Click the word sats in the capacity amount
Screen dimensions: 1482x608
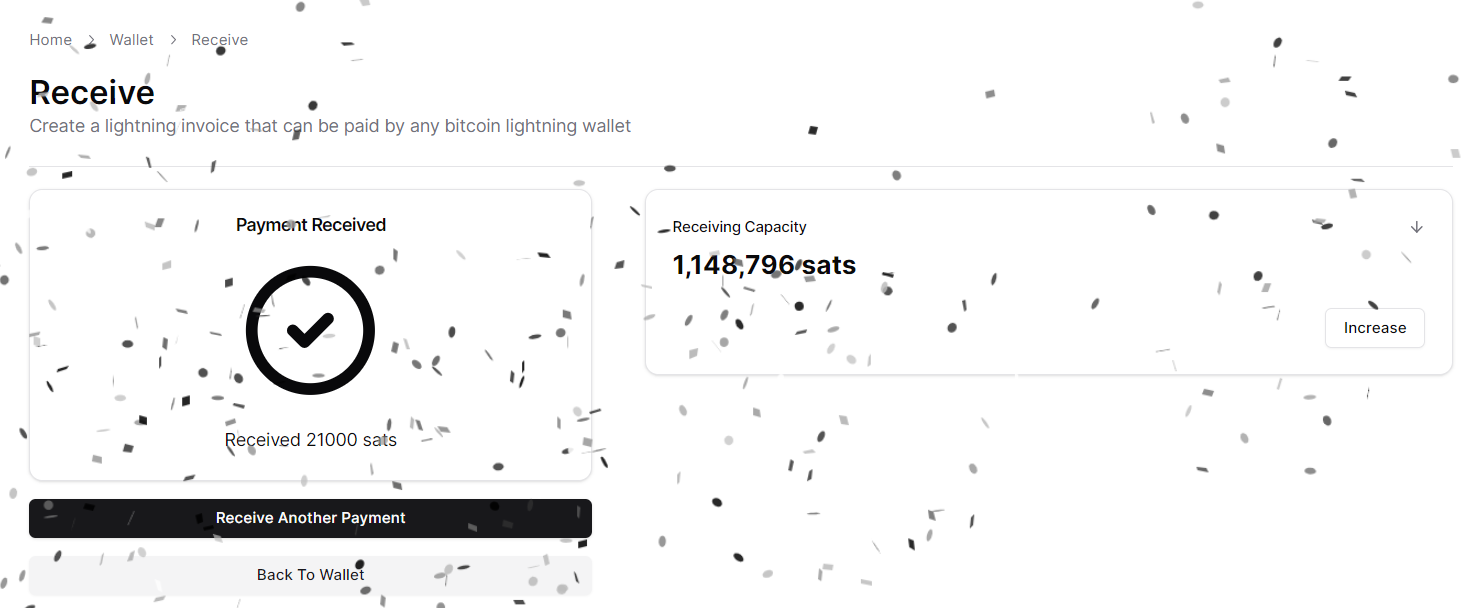pyautogui.click(x=829, y=265)
